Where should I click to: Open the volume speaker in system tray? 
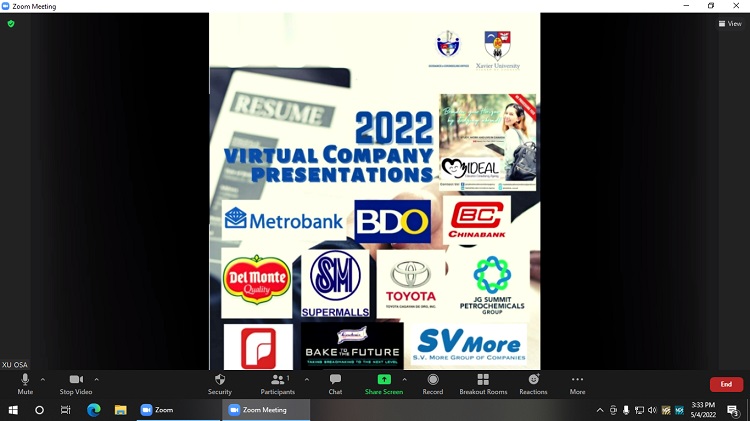point(652,410)
